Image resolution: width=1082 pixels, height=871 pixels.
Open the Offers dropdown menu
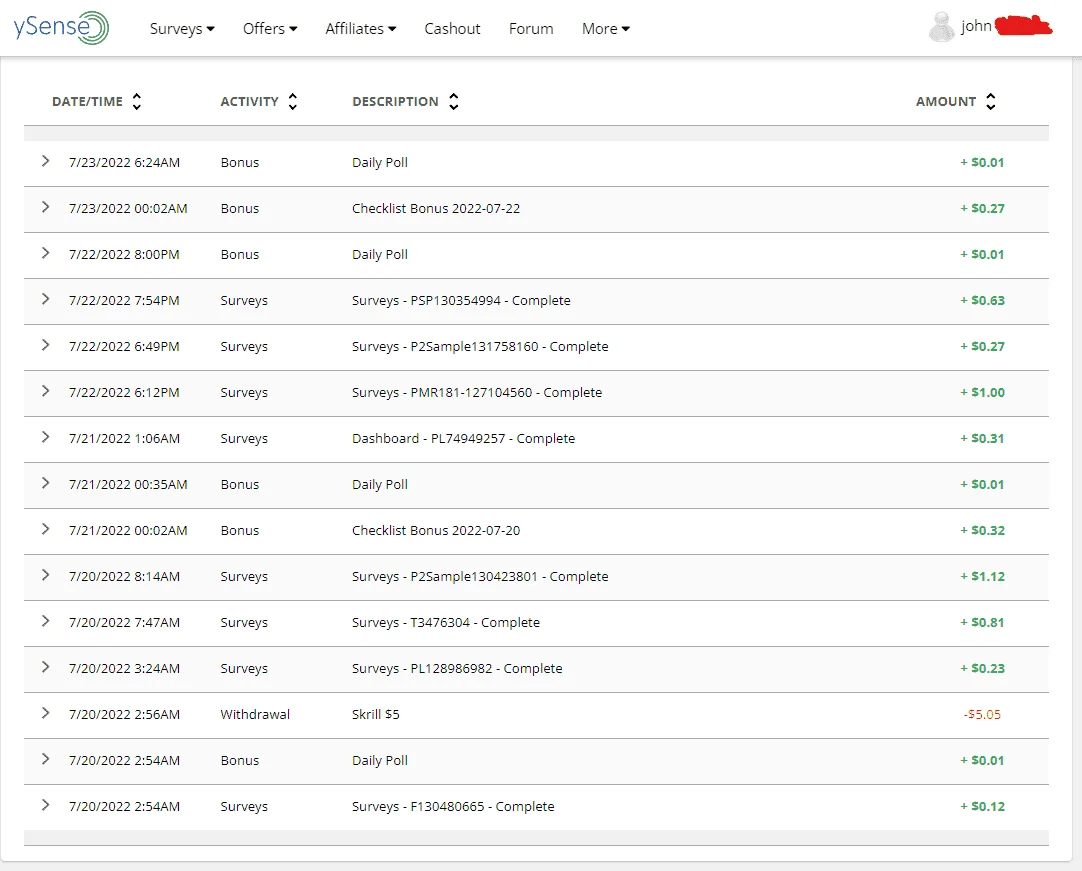(270, 29)
